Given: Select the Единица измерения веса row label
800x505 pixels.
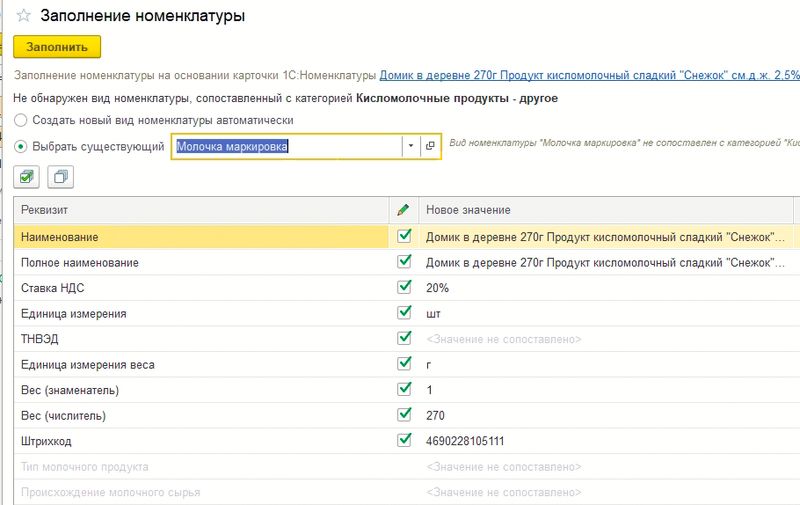Looking at the screenshot, I should (x=88, y=365).
